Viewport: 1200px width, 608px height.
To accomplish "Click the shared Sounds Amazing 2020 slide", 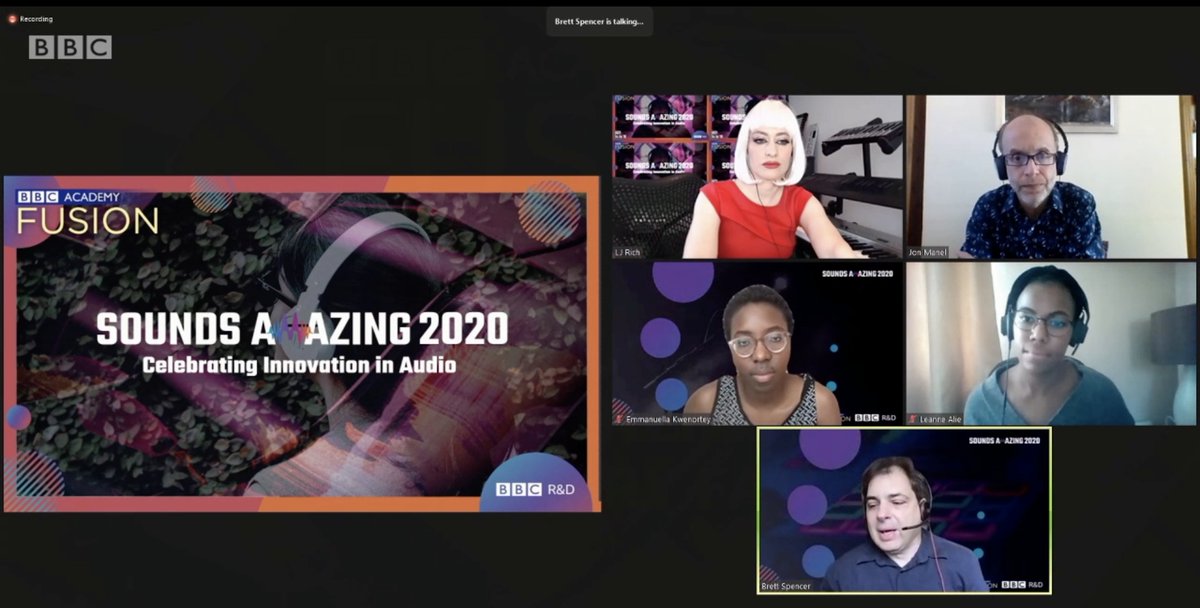I will tap(302, 344).
